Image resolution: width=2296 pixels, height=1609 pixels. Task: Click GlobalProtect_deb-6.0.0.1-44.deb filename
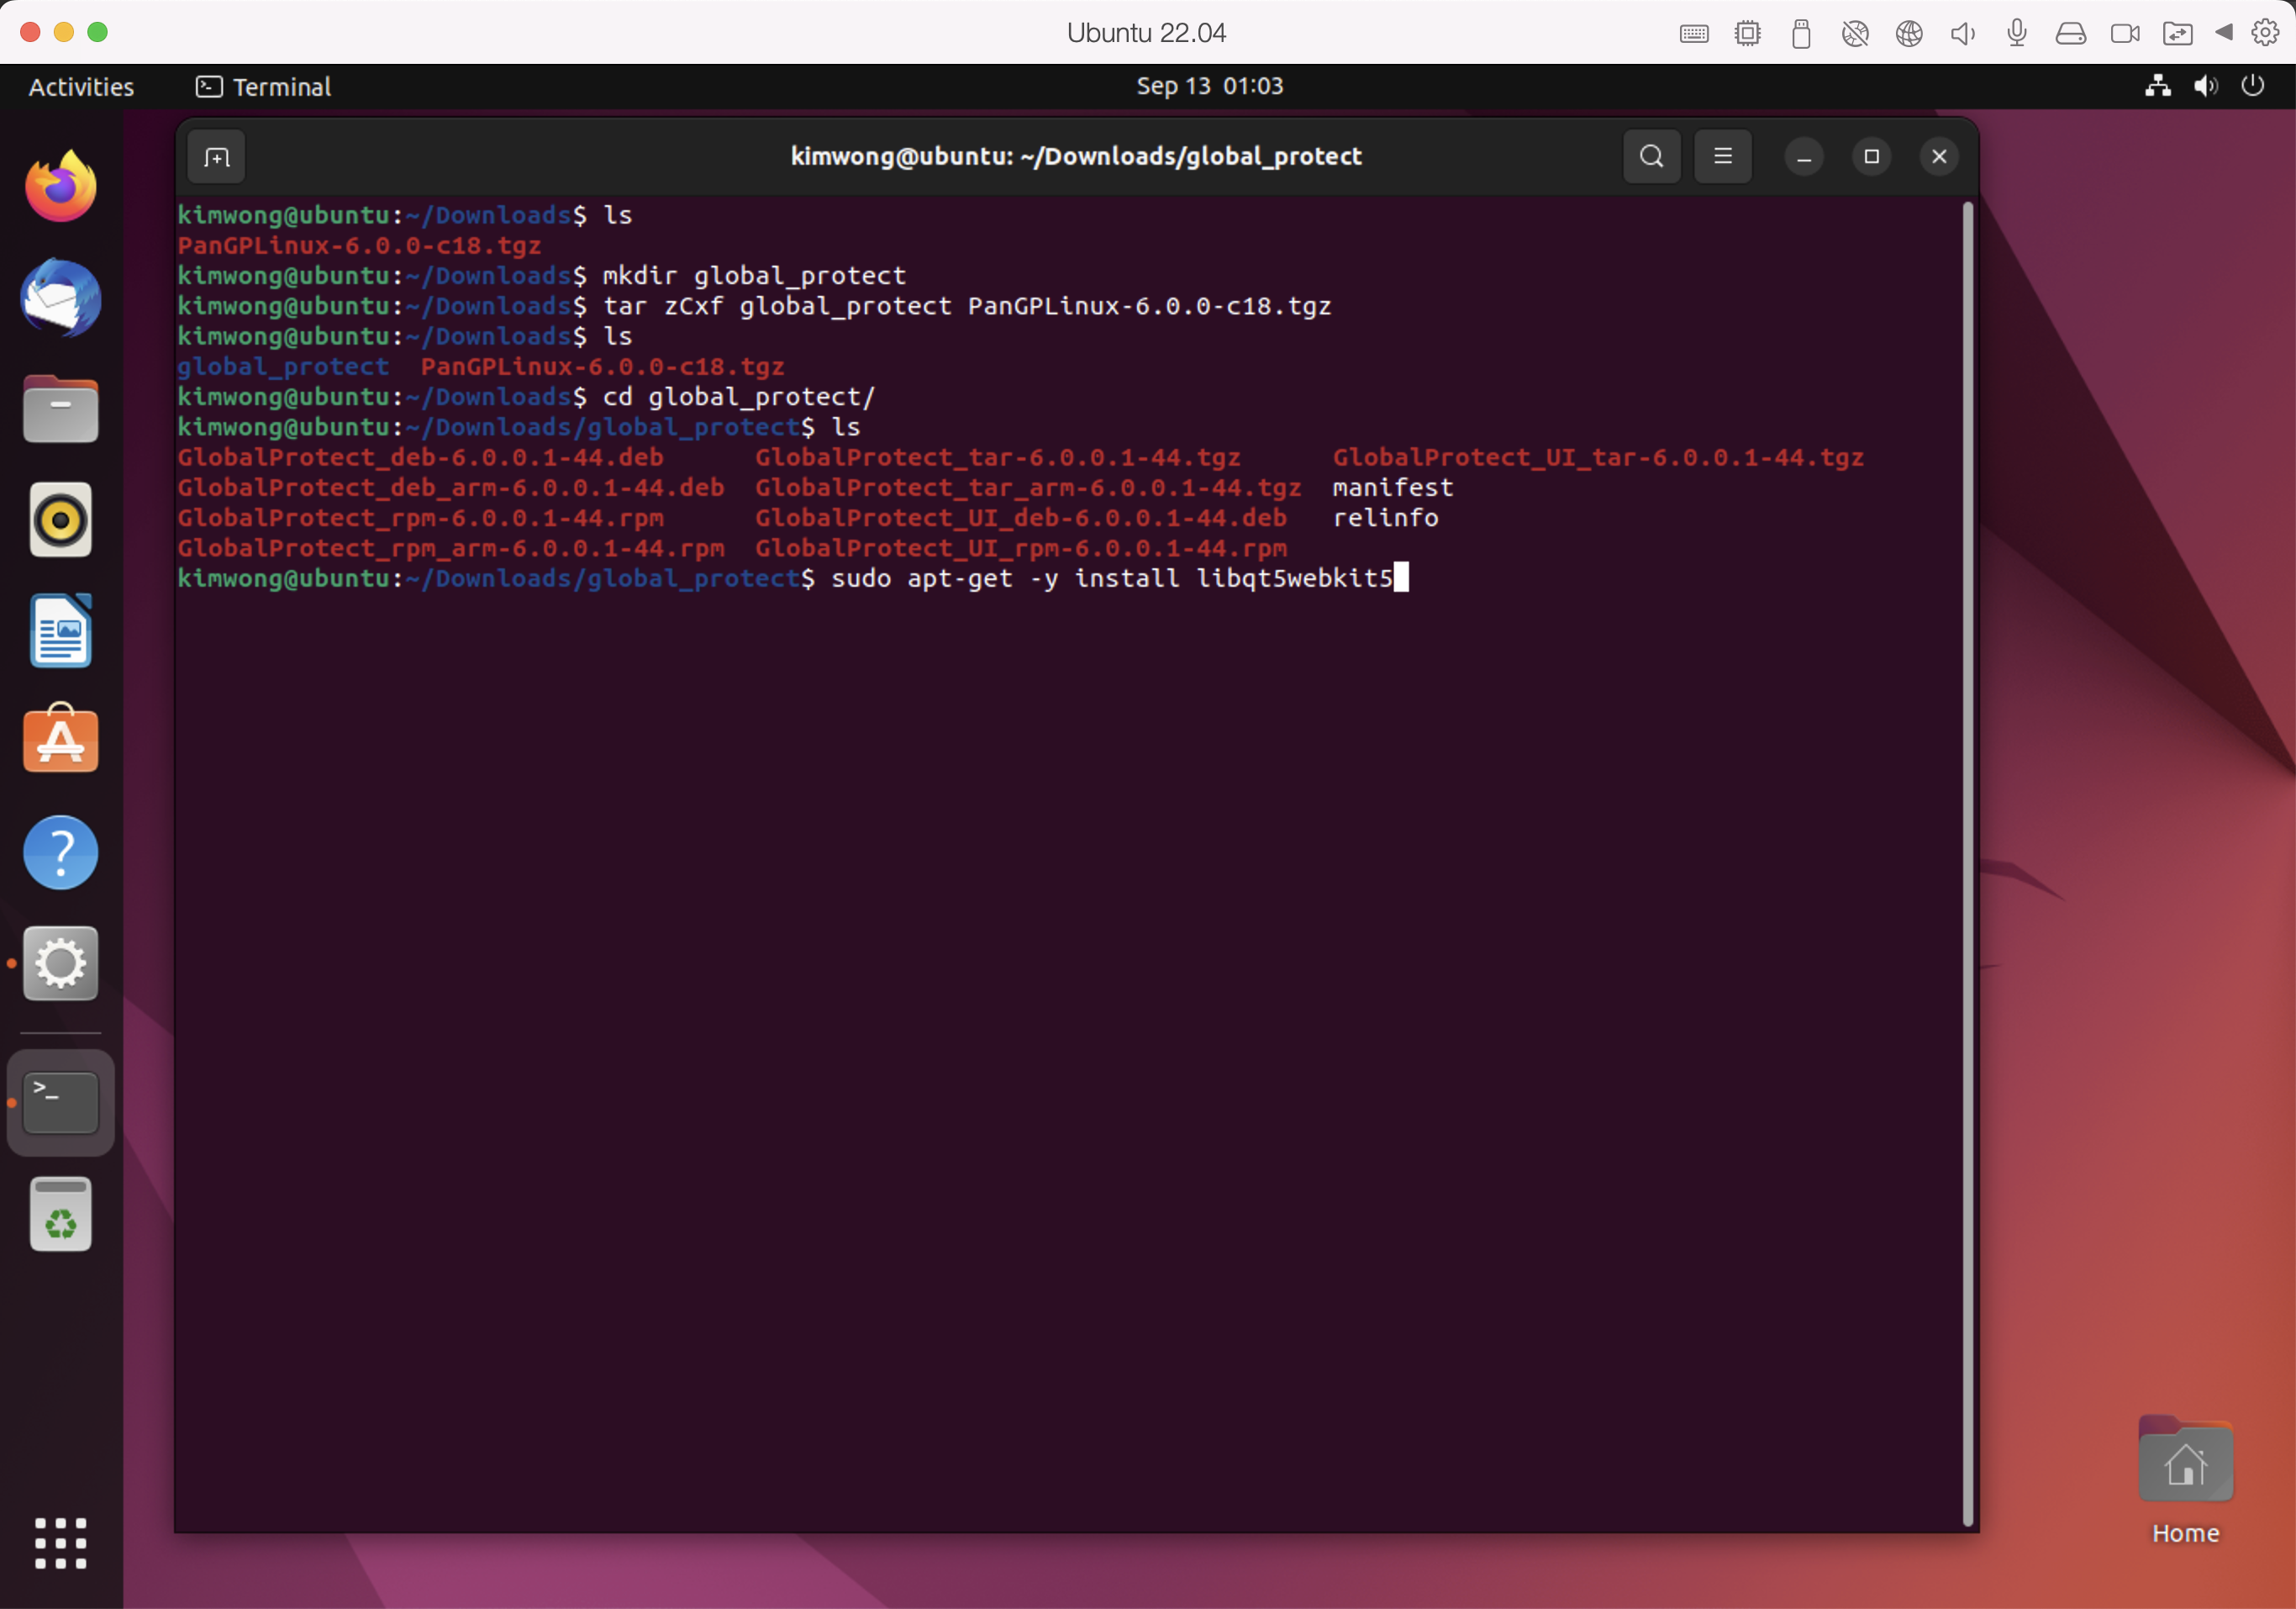pyautogui.click(x=420, y=458)
